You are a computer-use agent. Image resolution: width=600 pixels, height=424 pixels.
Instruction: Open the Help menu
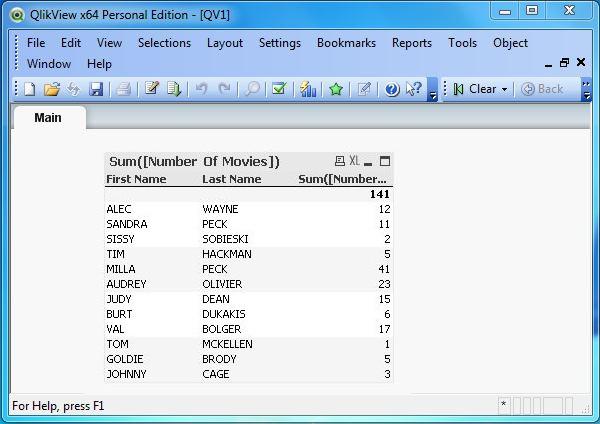[99, 64]
